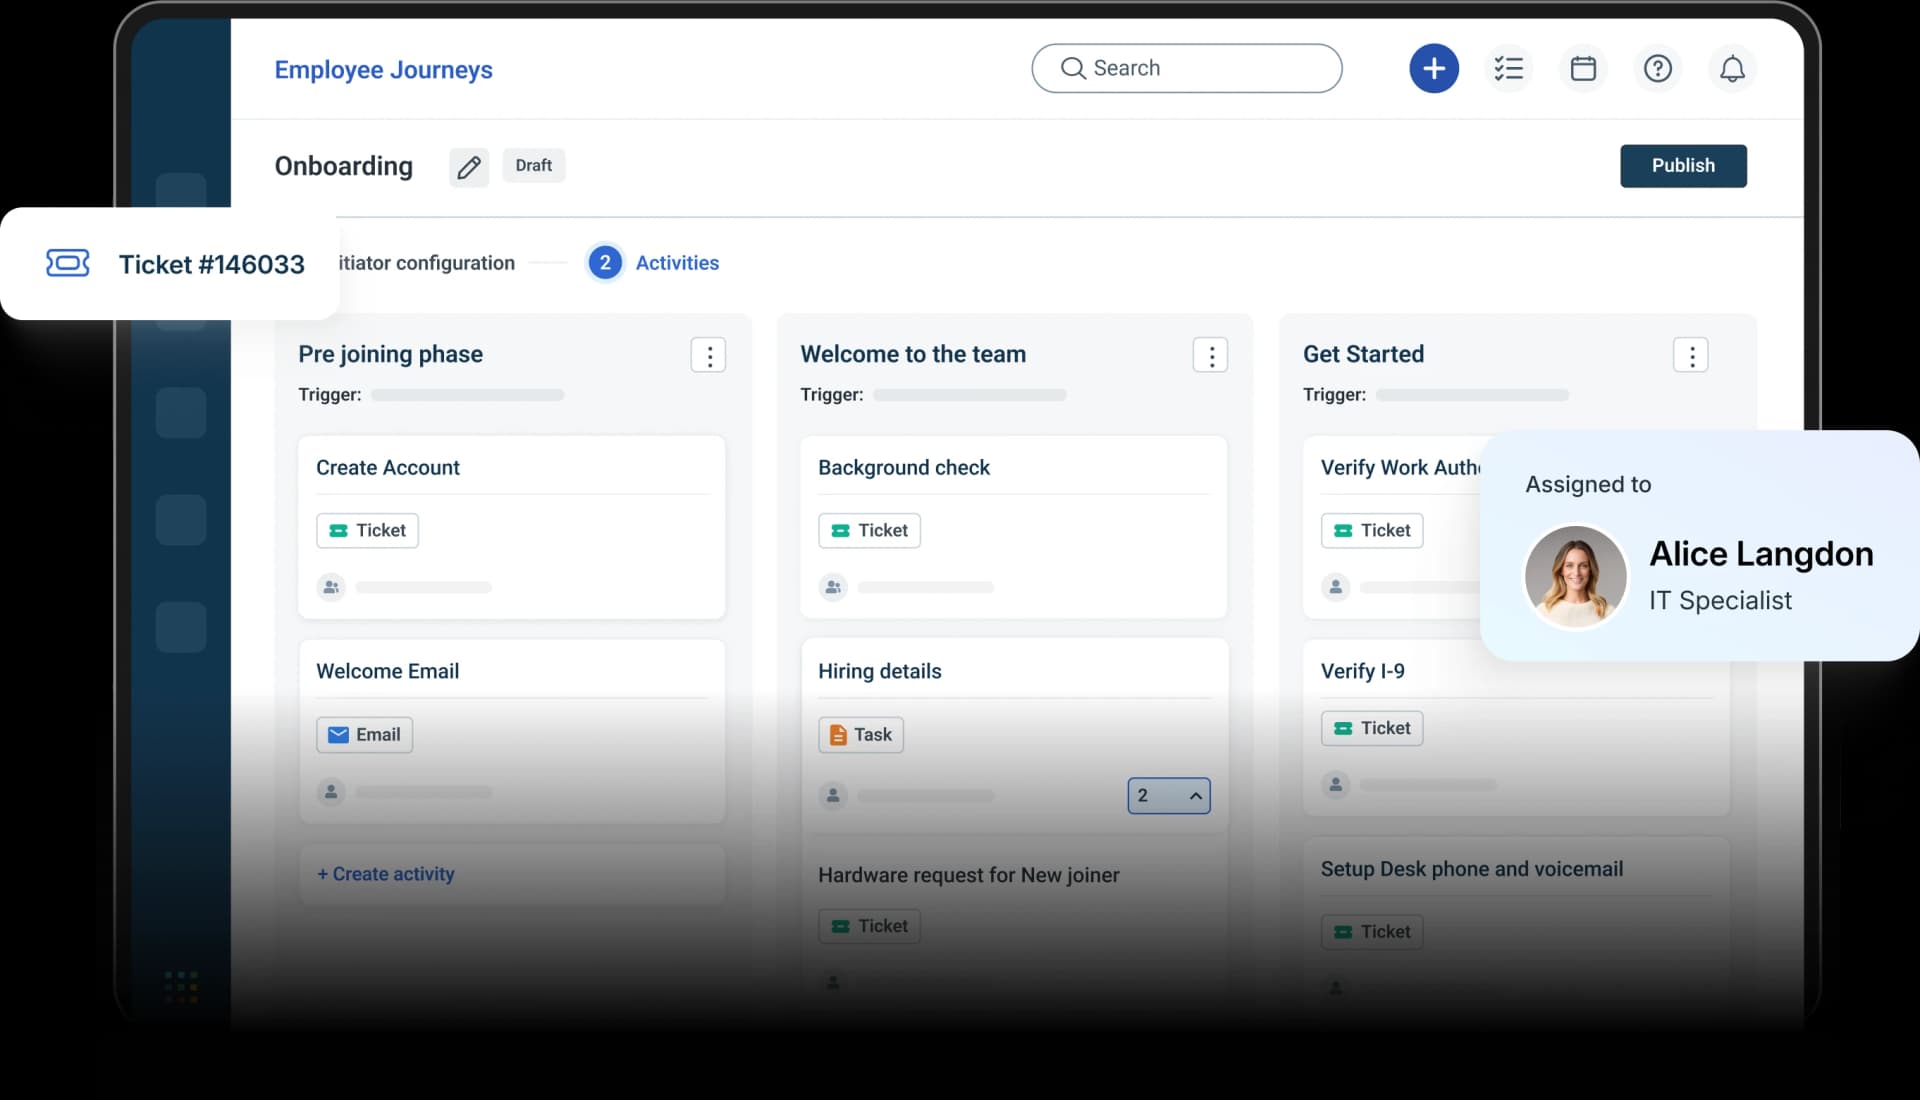This screenshot has width=1920, height=1100.
Task: Click the Employee Journeys title link
Action: coord(383,70)
